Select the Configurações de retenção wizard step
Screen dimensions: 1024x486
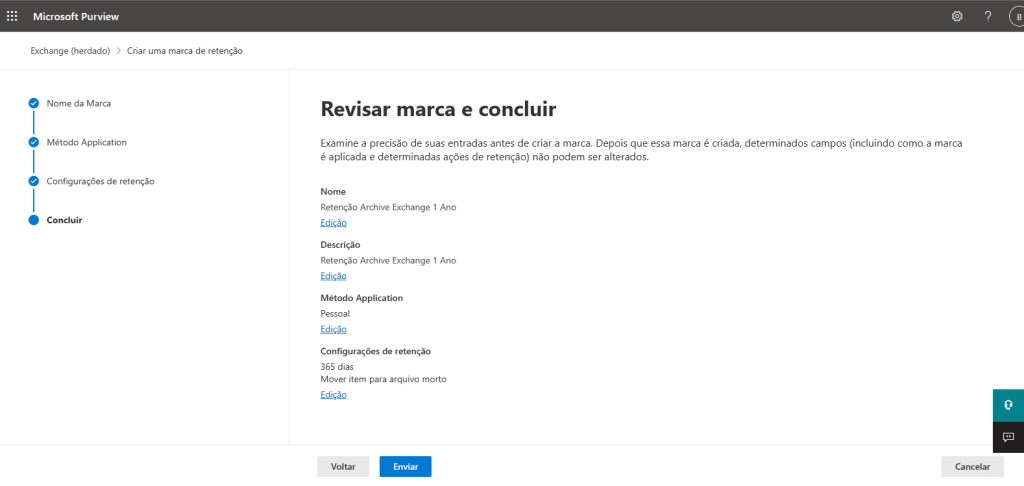[100, 181]
